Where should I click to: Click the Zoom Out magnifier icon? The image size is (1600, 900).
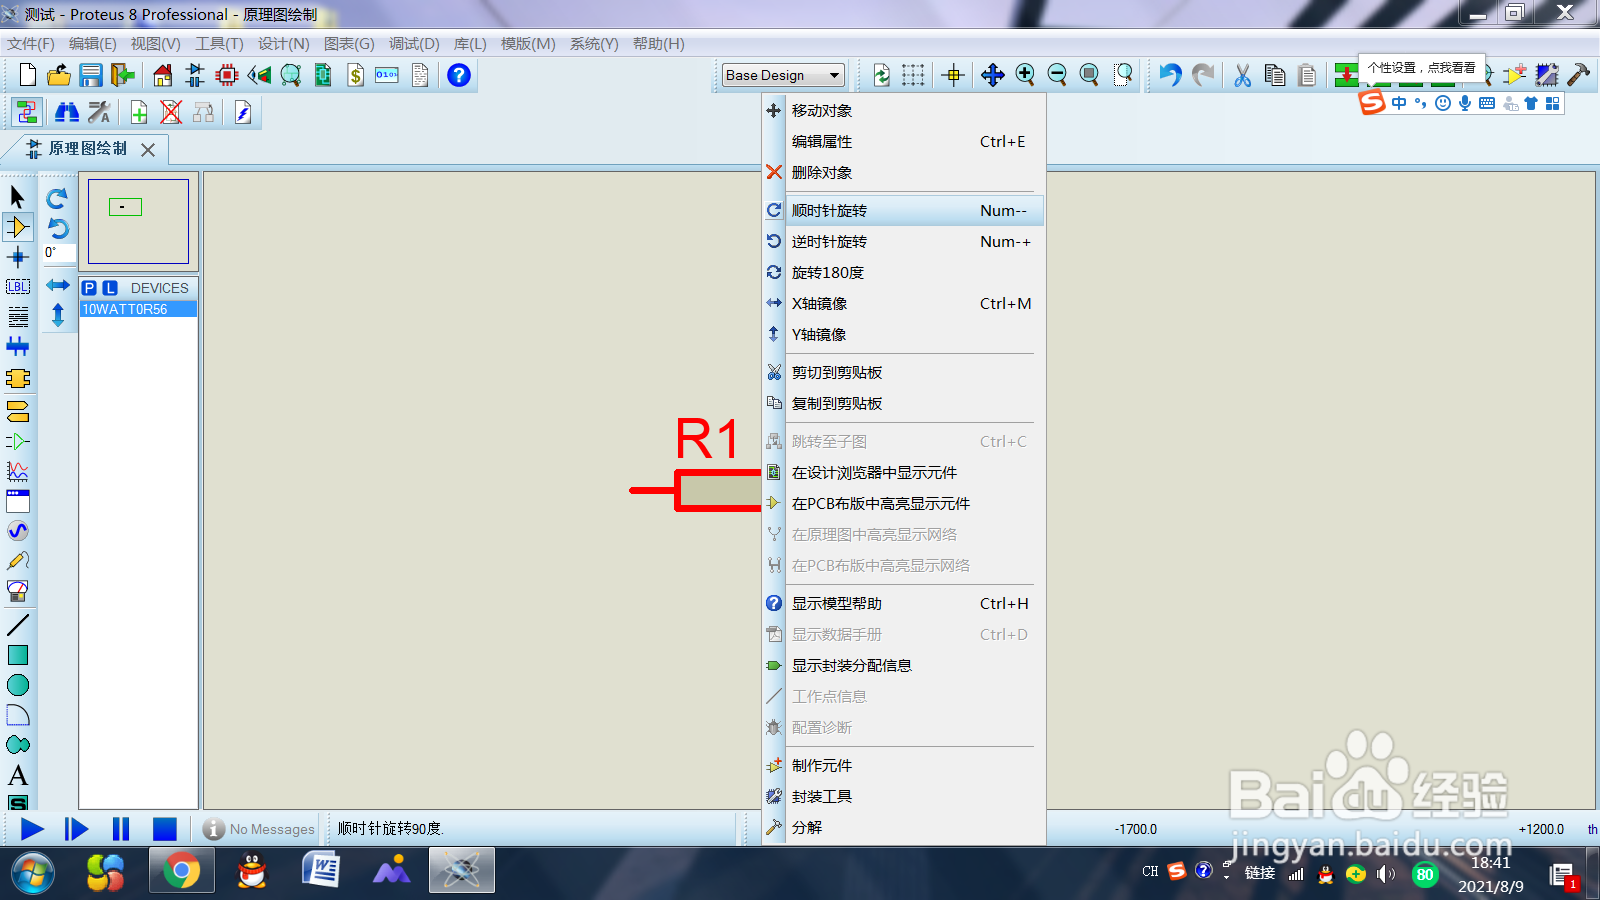[x=1057, y=75]
